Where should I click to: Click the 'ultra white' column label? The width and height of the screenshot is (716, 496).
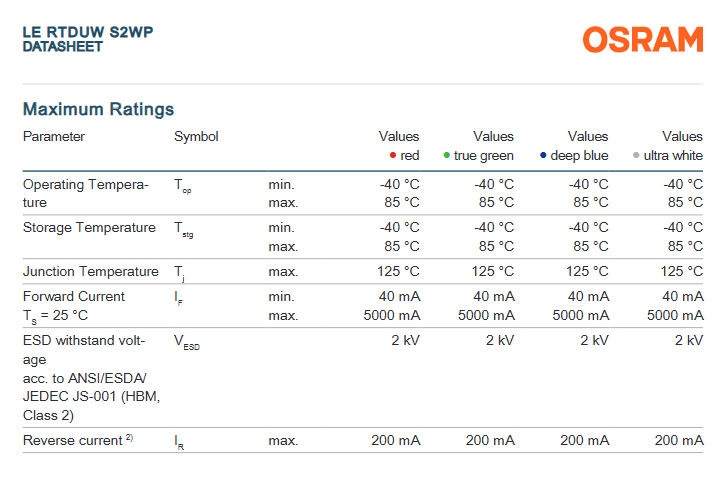coord(673,156)
